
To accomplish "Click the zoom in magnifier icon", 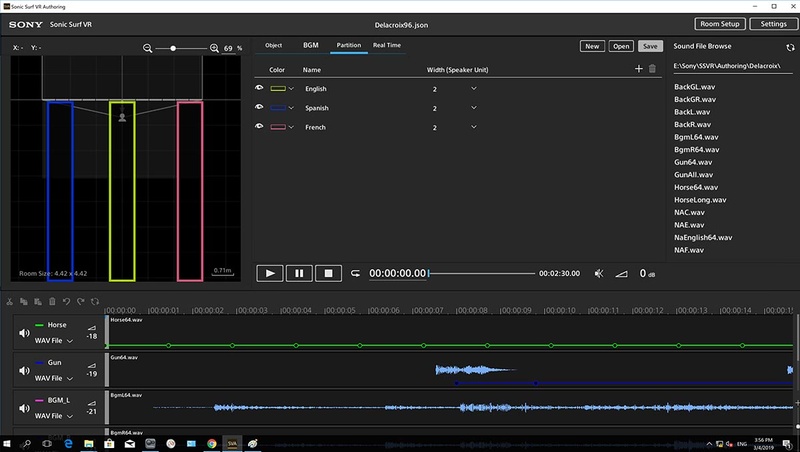I will pos(214,48).
